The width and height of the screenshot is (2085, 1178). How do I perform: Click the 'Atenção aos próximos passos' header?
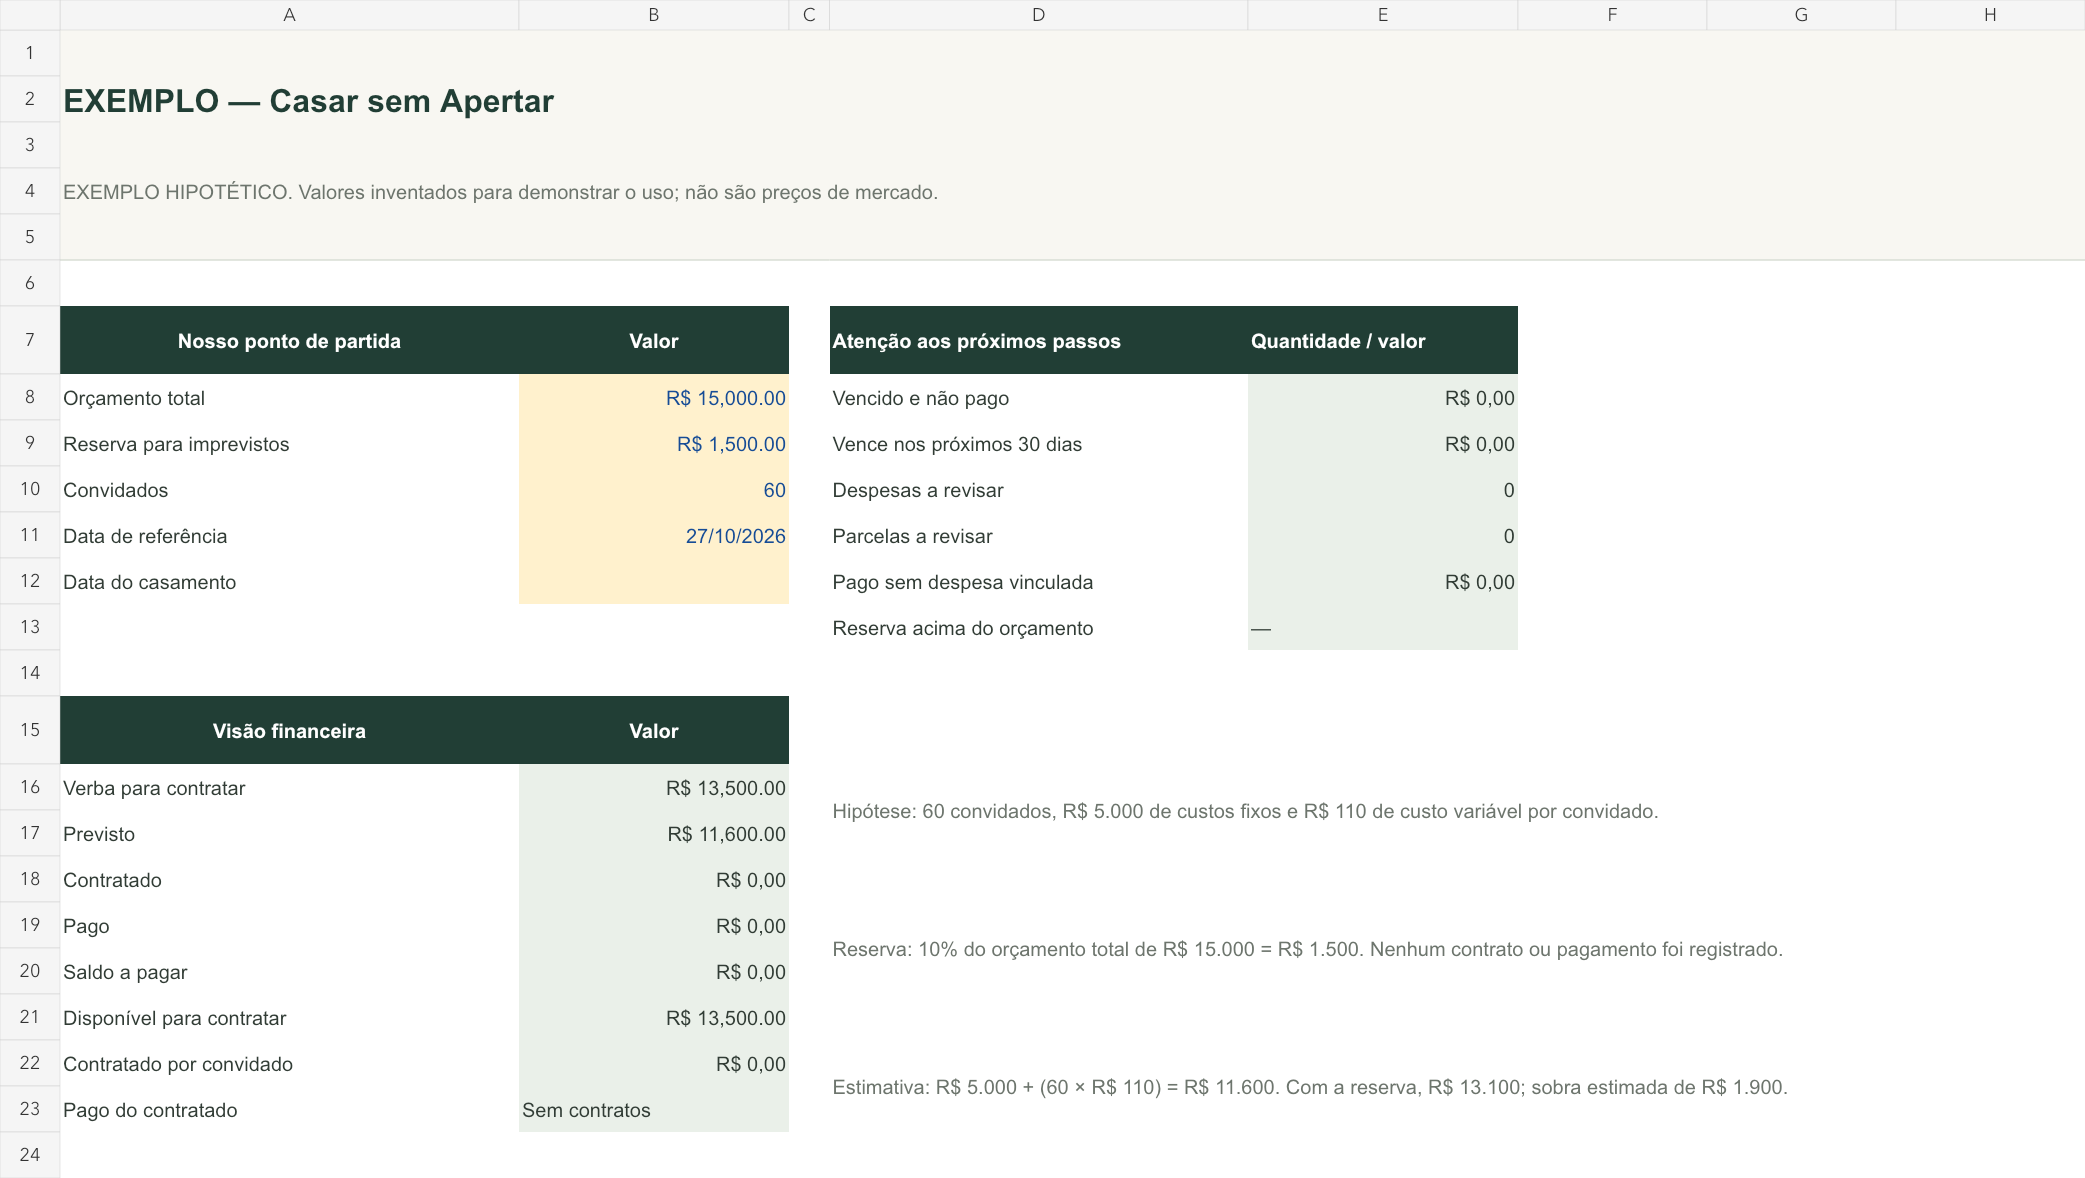tap(1038, 341)
